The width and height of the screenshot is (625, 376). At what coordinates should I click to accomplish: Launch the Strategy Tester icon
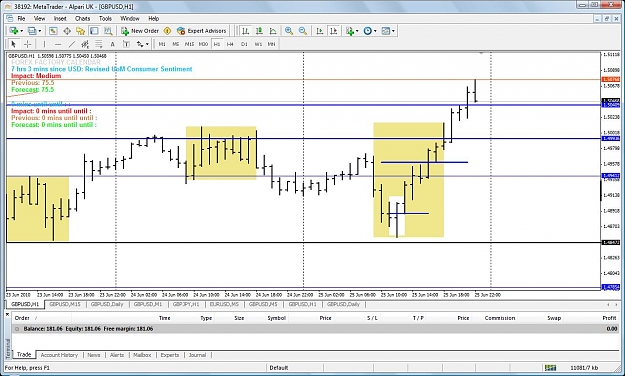[x=108, y=31]
